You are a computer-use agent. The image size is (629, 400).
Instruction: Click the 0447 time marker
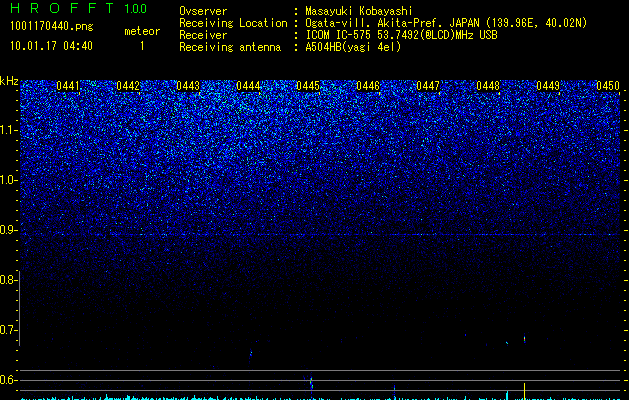[x=428, y=86]
